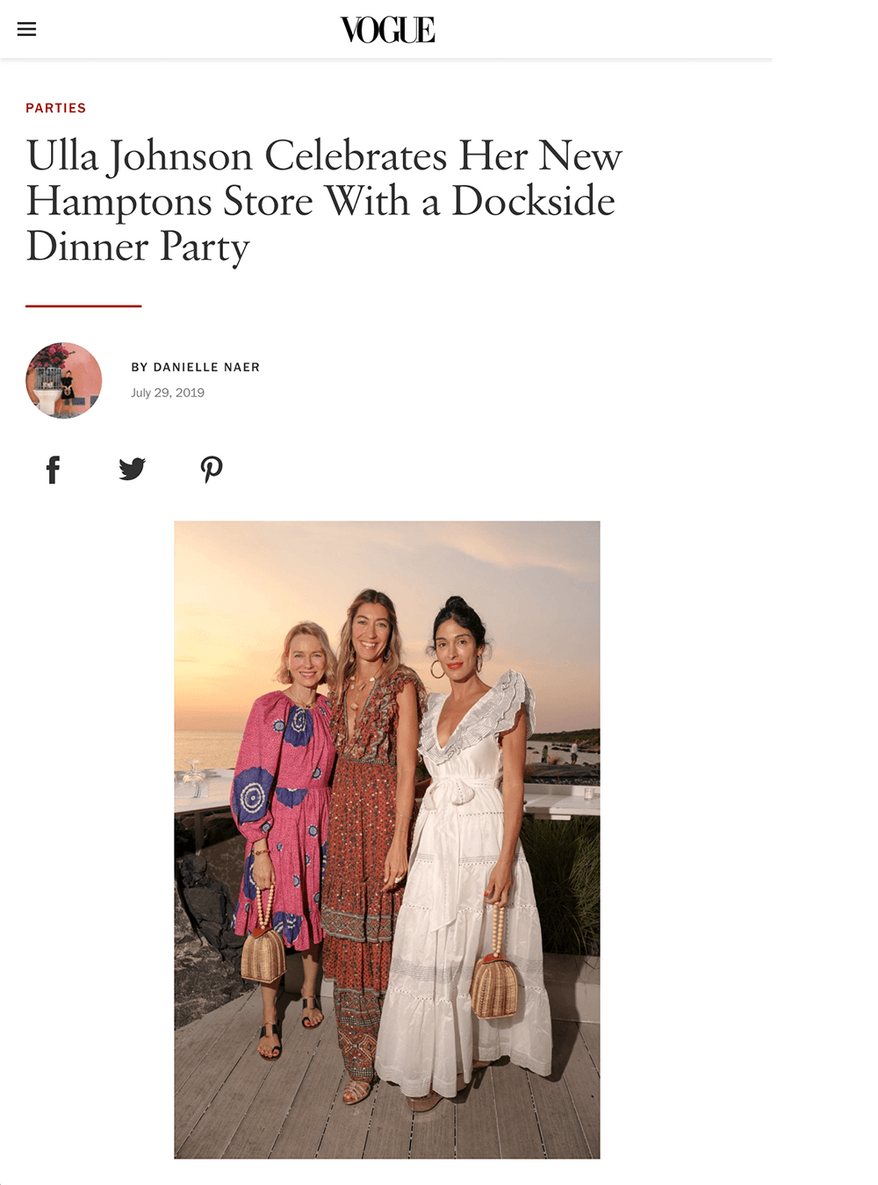Image resolution: width=878 pixels, height=1185 pixels.
Task: Click the author's circular avatar photo
Action: (x=63, y=380)
